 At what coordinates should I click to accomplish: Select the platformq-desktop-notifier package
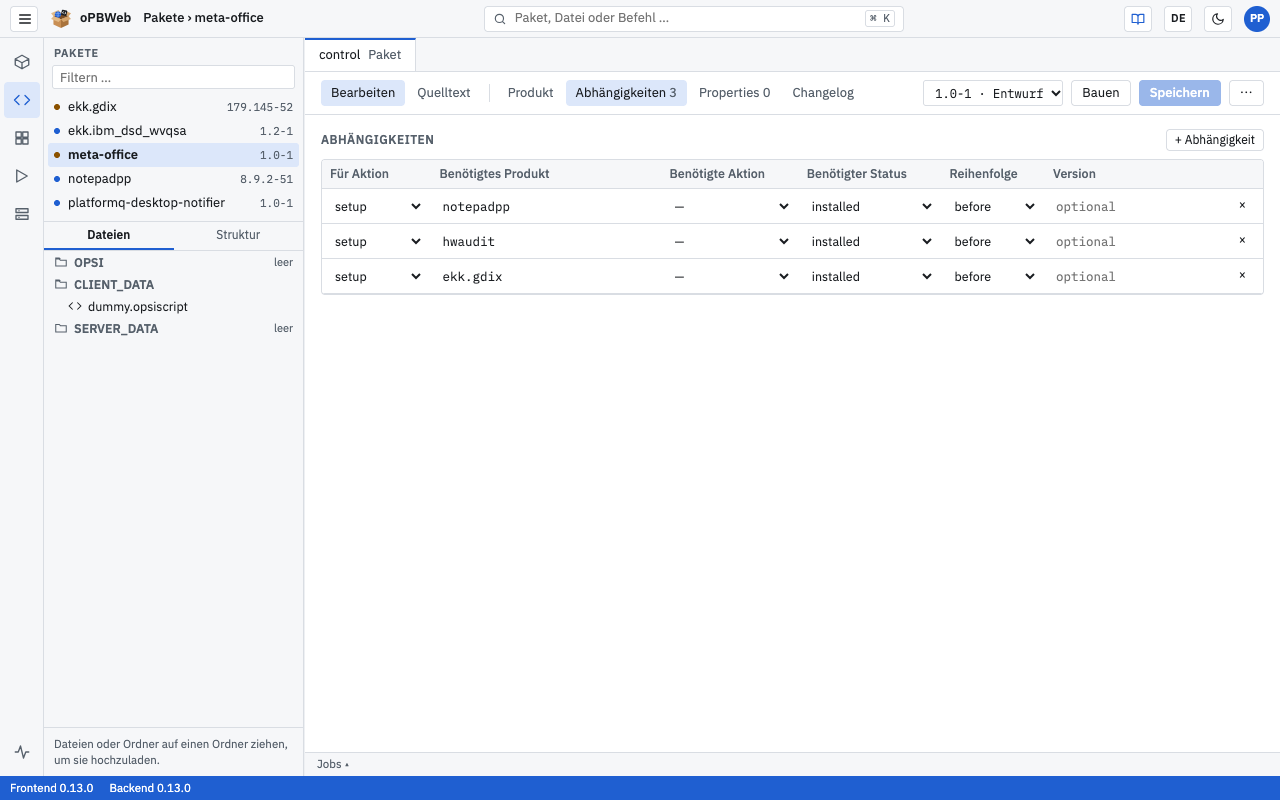point(173,203)
